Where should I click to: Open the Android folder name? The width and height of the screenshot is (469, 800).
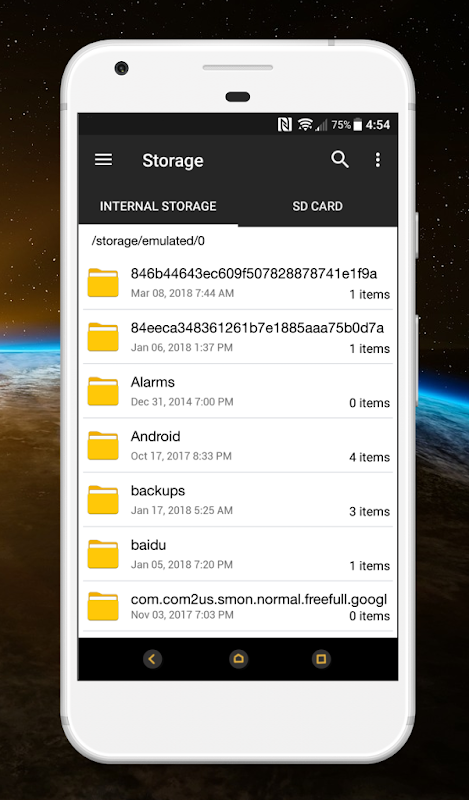coord(156,436)
